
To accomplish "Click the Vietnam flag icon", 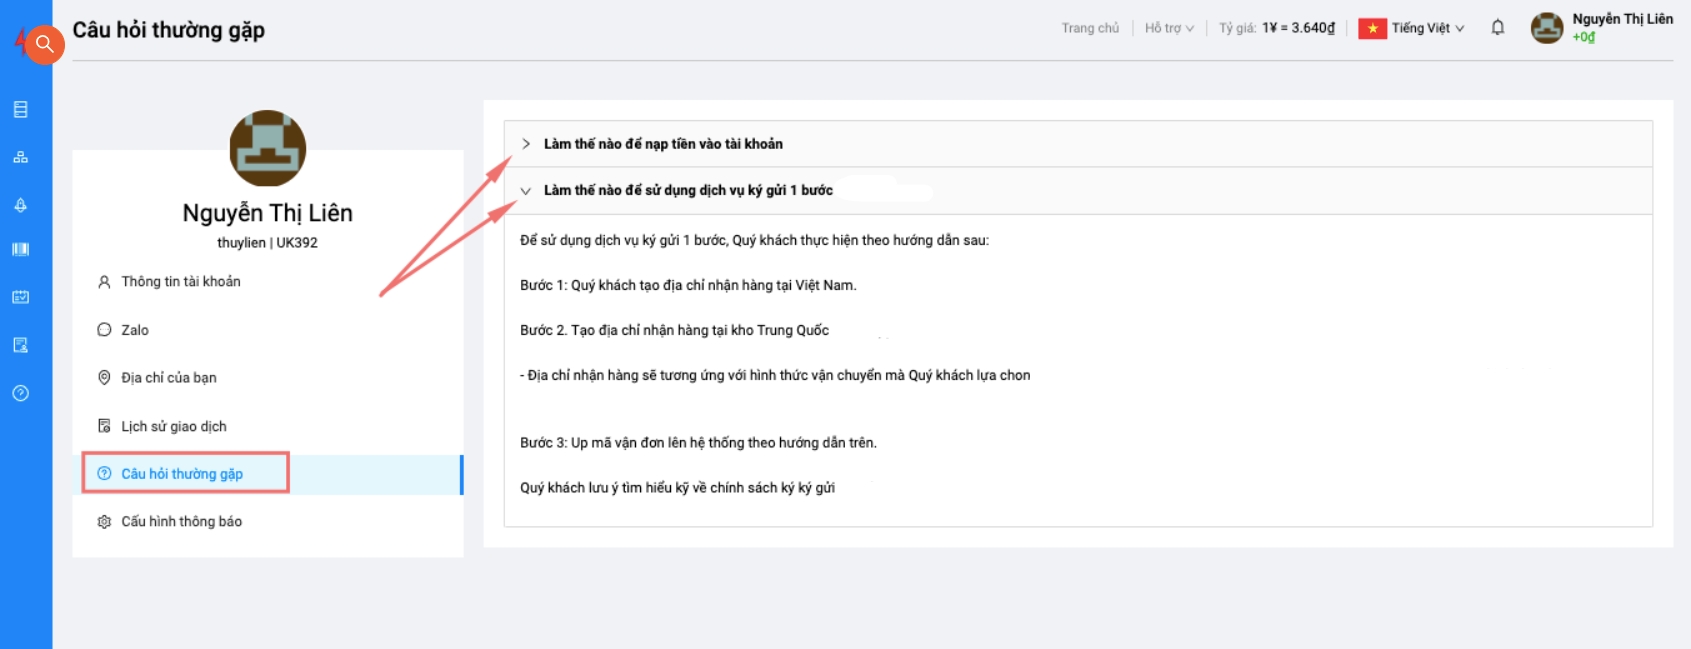I will tap(1372, 29).
